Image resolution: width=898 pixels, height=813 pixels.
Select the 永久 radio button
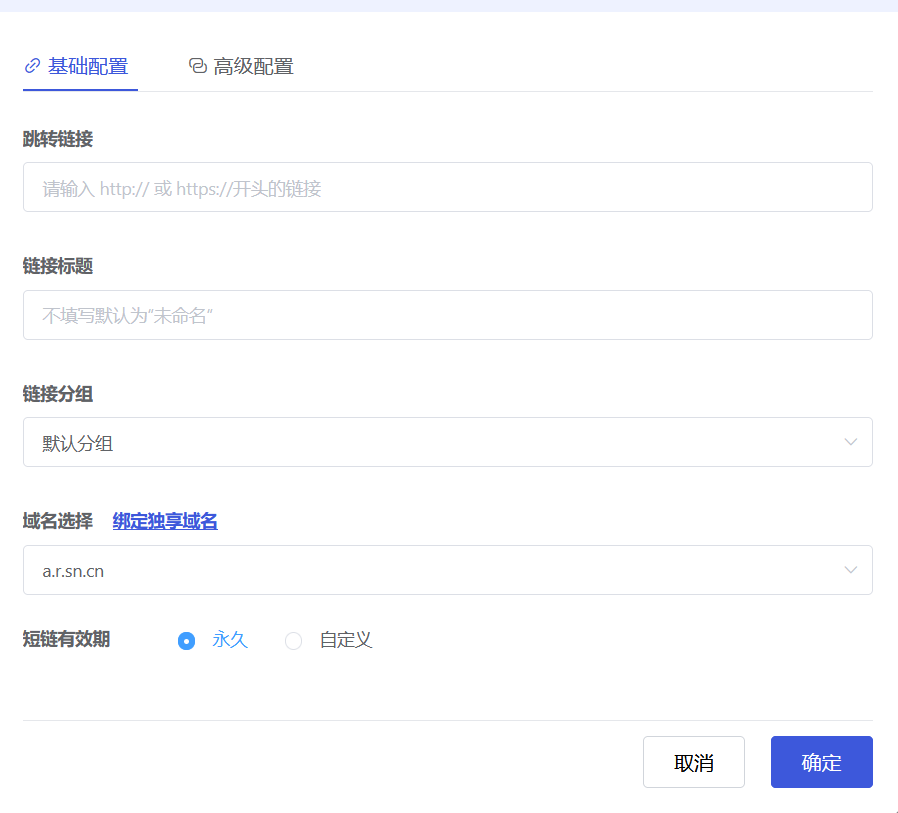[186, 641]
